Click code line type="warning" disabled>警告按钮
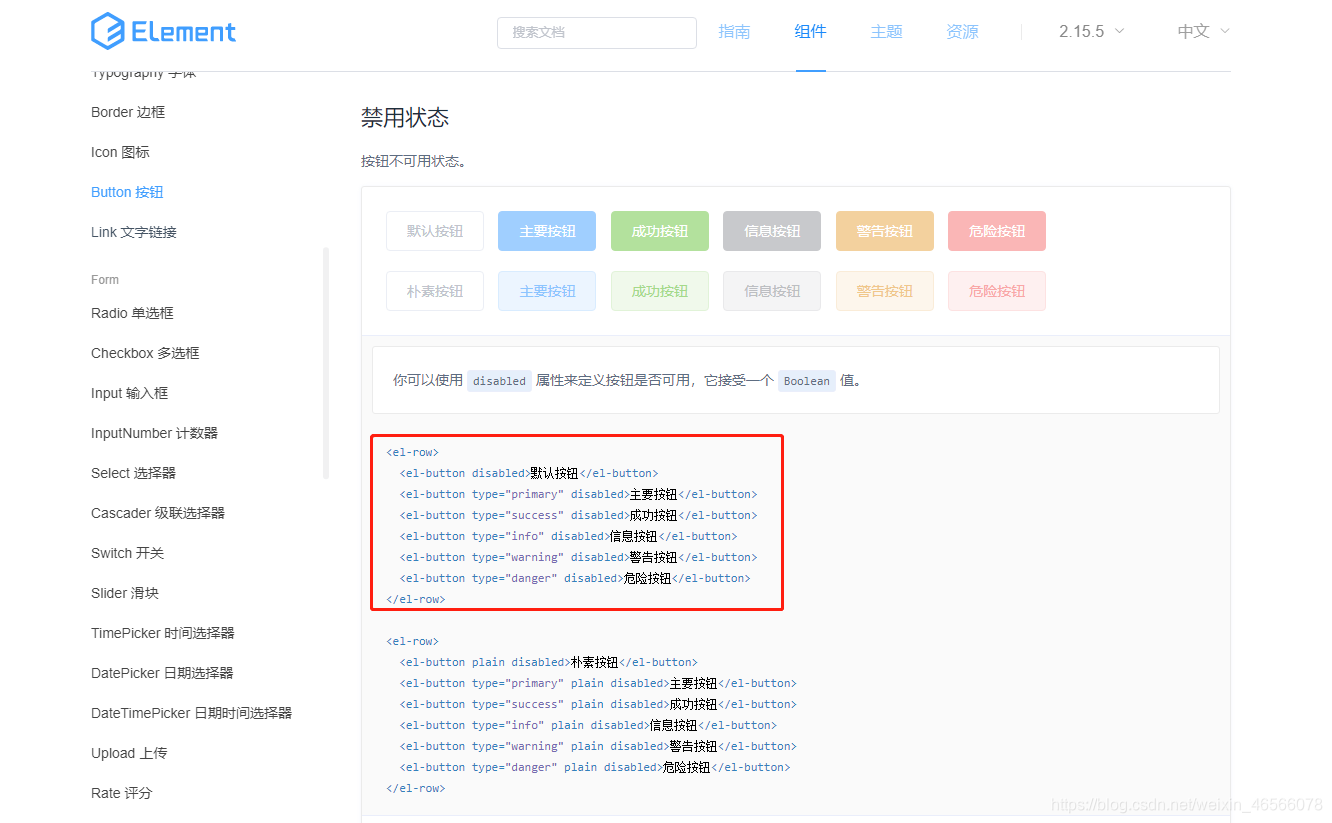1332x823 pixels. pyautogui.click(x=578, y=557)
